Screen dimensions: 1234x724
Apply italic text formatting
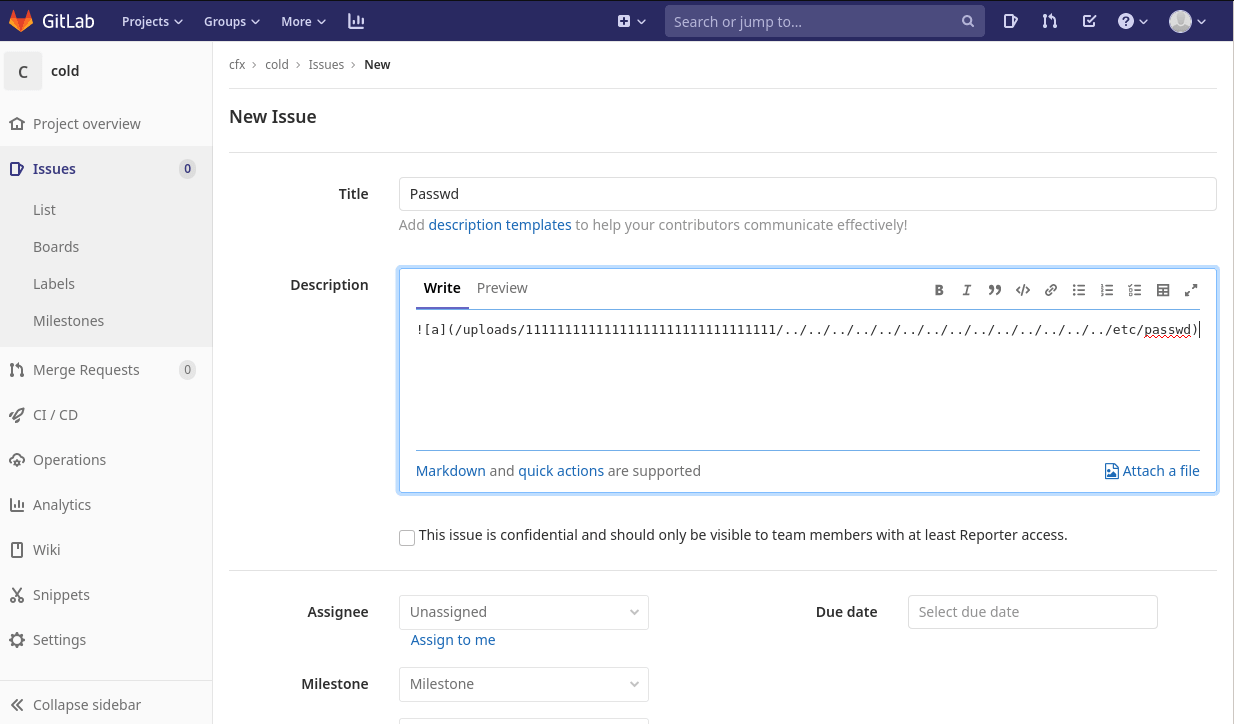[967, 290]
